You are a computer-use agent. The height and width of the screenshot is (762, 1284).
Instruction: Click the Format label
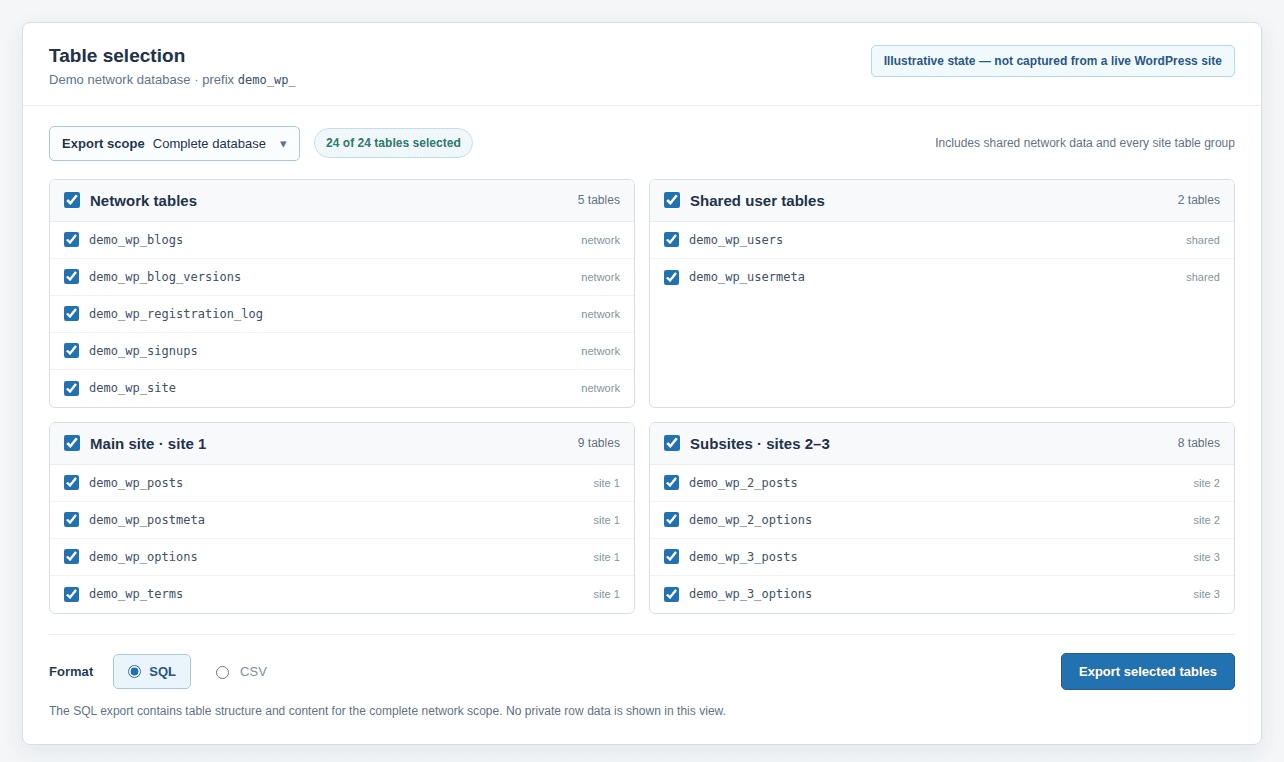[71, 672]
